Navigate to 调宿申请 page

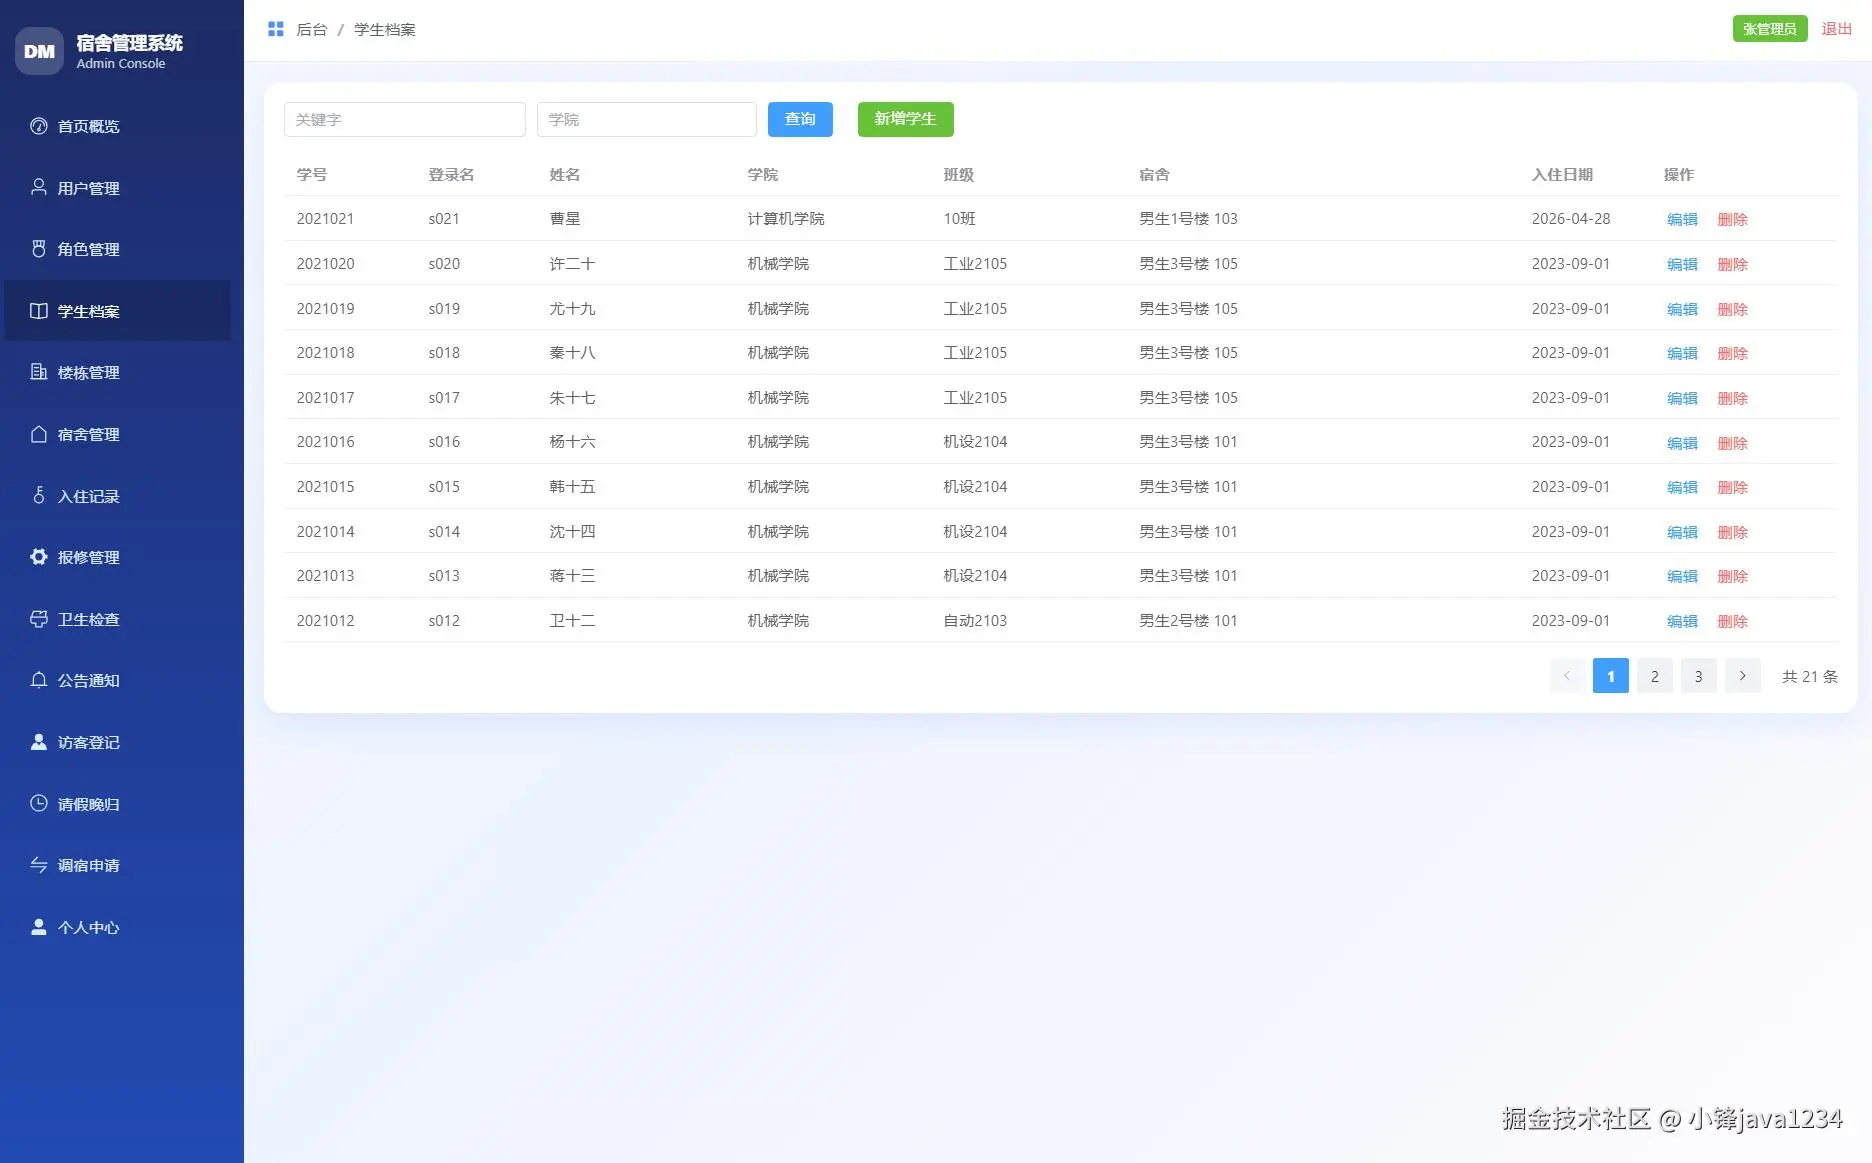[118, 865]
